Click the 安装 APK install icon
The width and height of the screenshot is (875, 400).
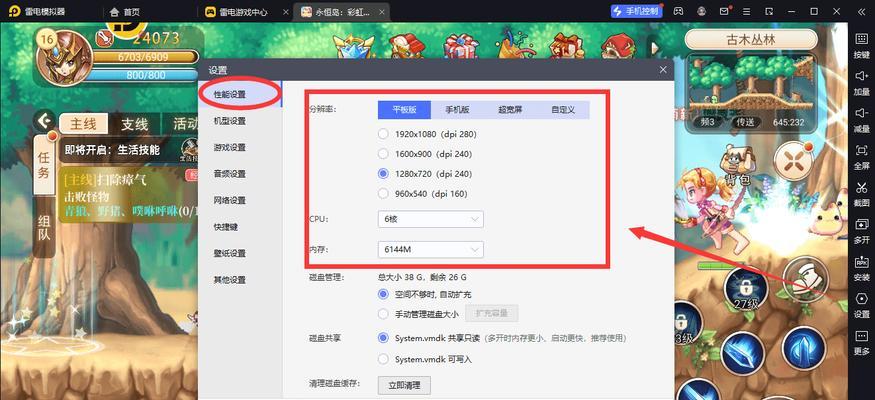(x=861, y=261)
